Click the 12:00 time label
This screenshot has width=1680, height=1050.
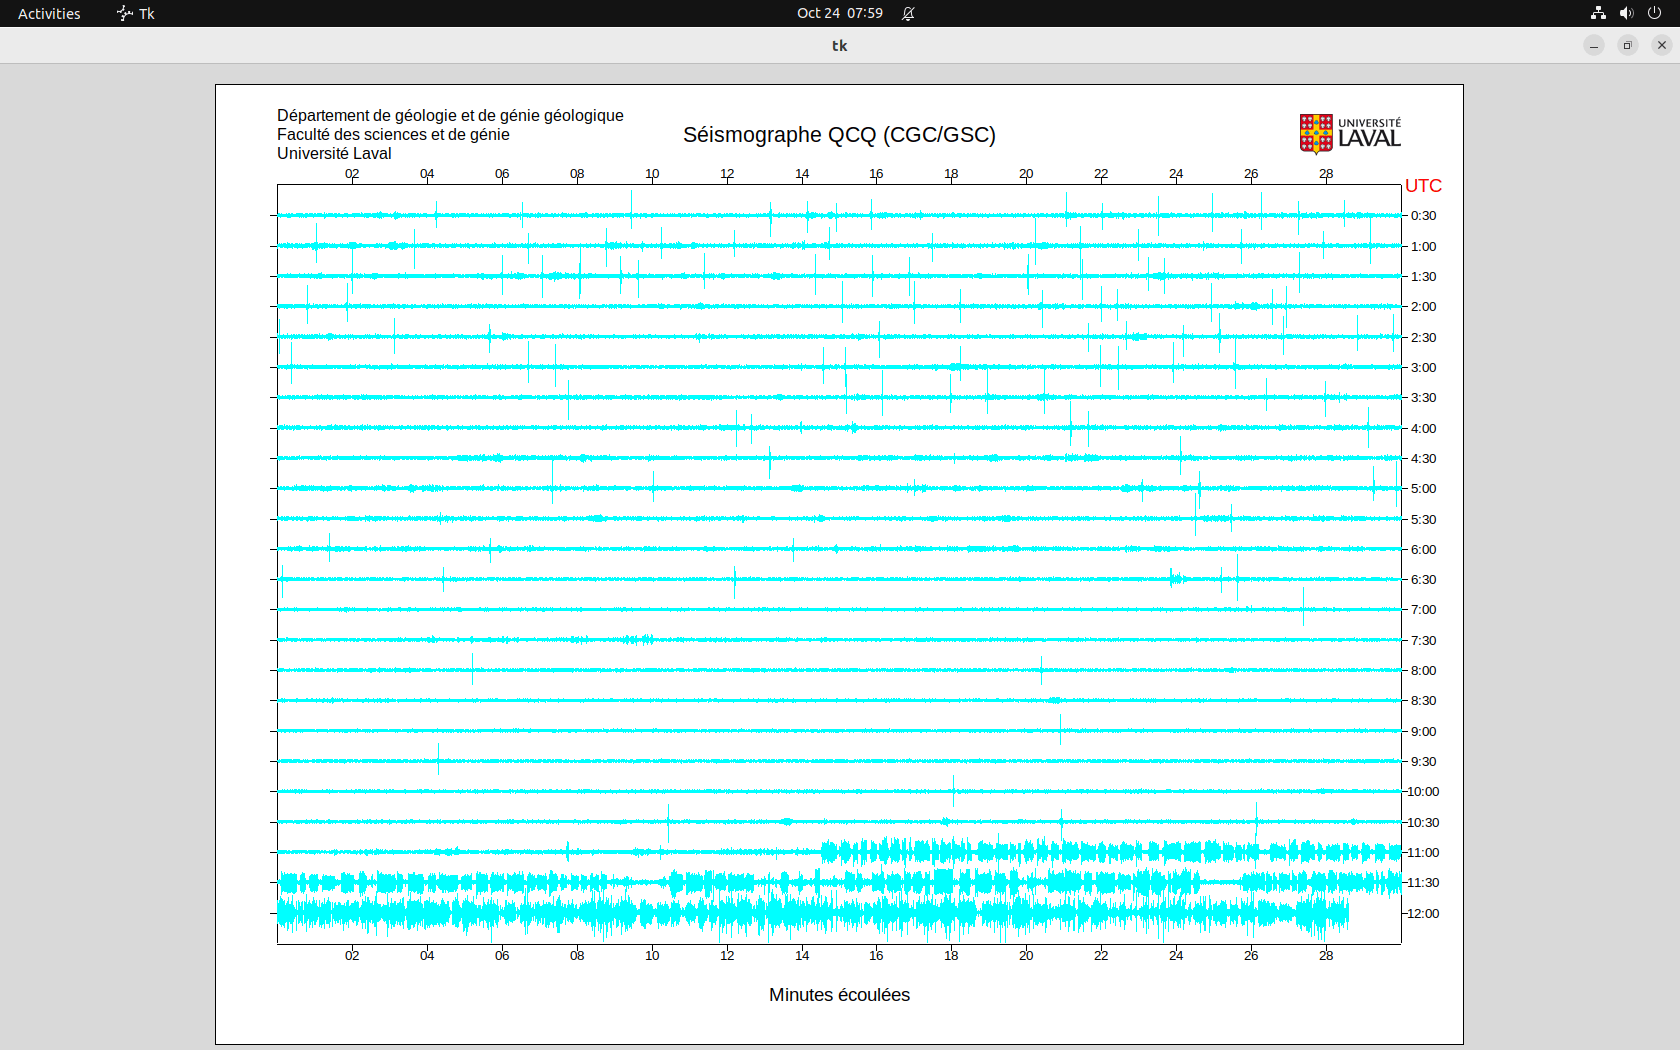click(x=1423, y=913)
